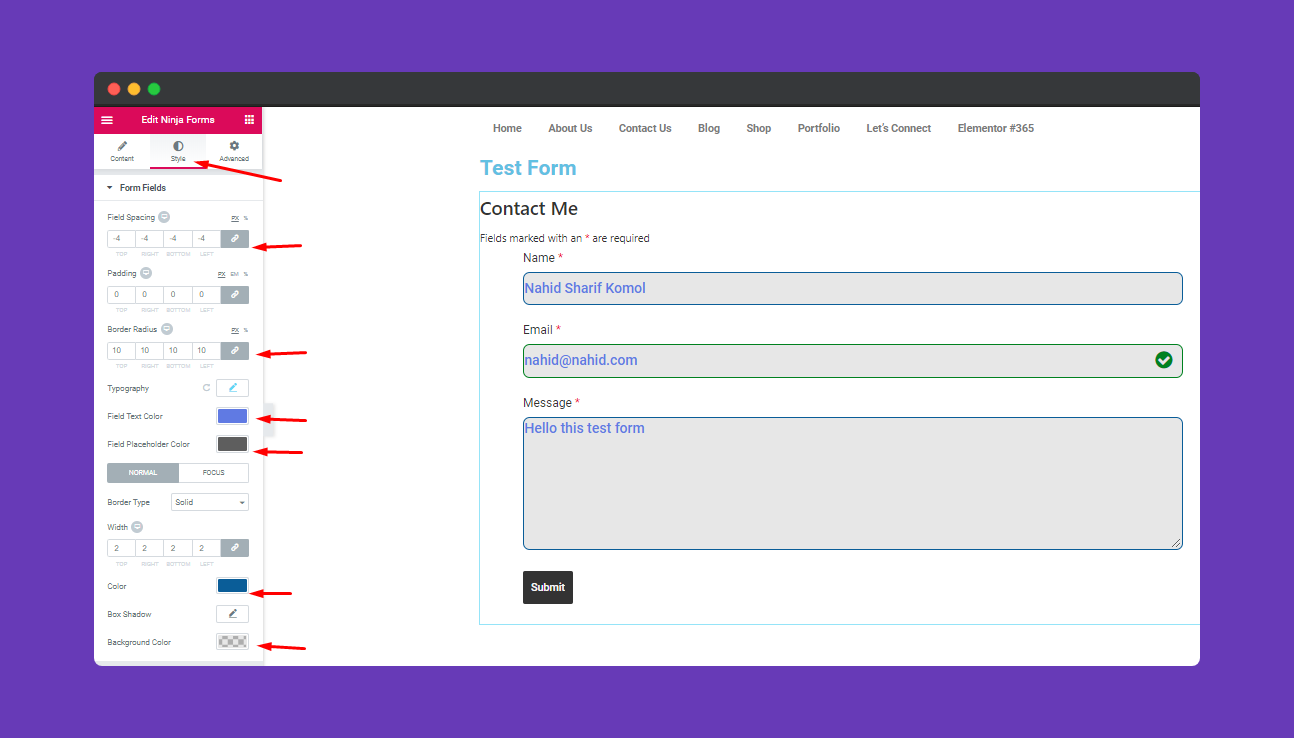
Task: Set Field Spacing unit to percent
Action: [246, 218]
